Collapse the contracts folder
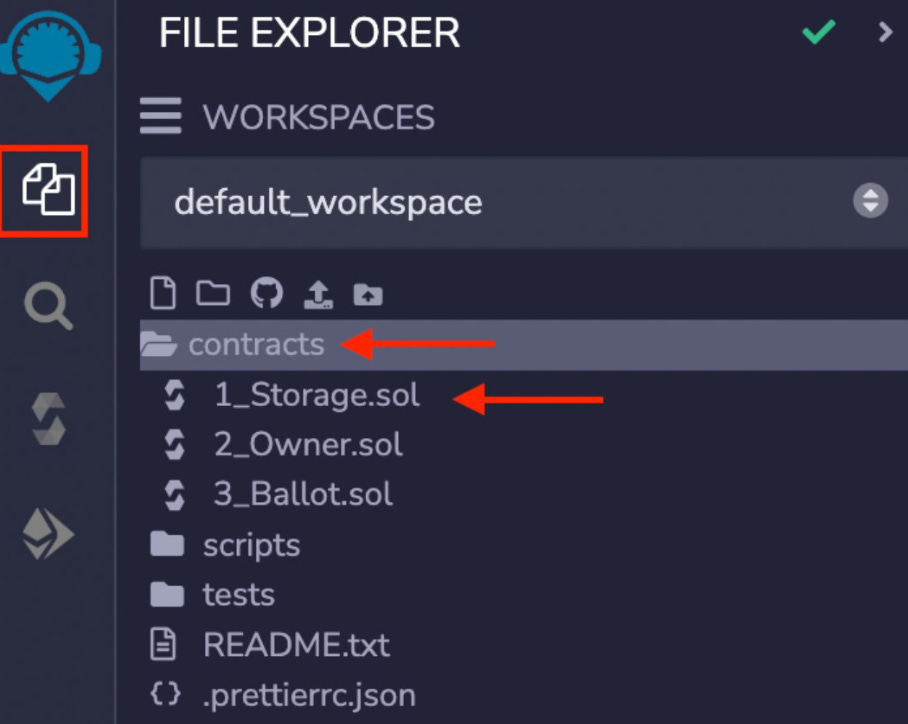Screen dimensions: 908x724 pos(523,345)
